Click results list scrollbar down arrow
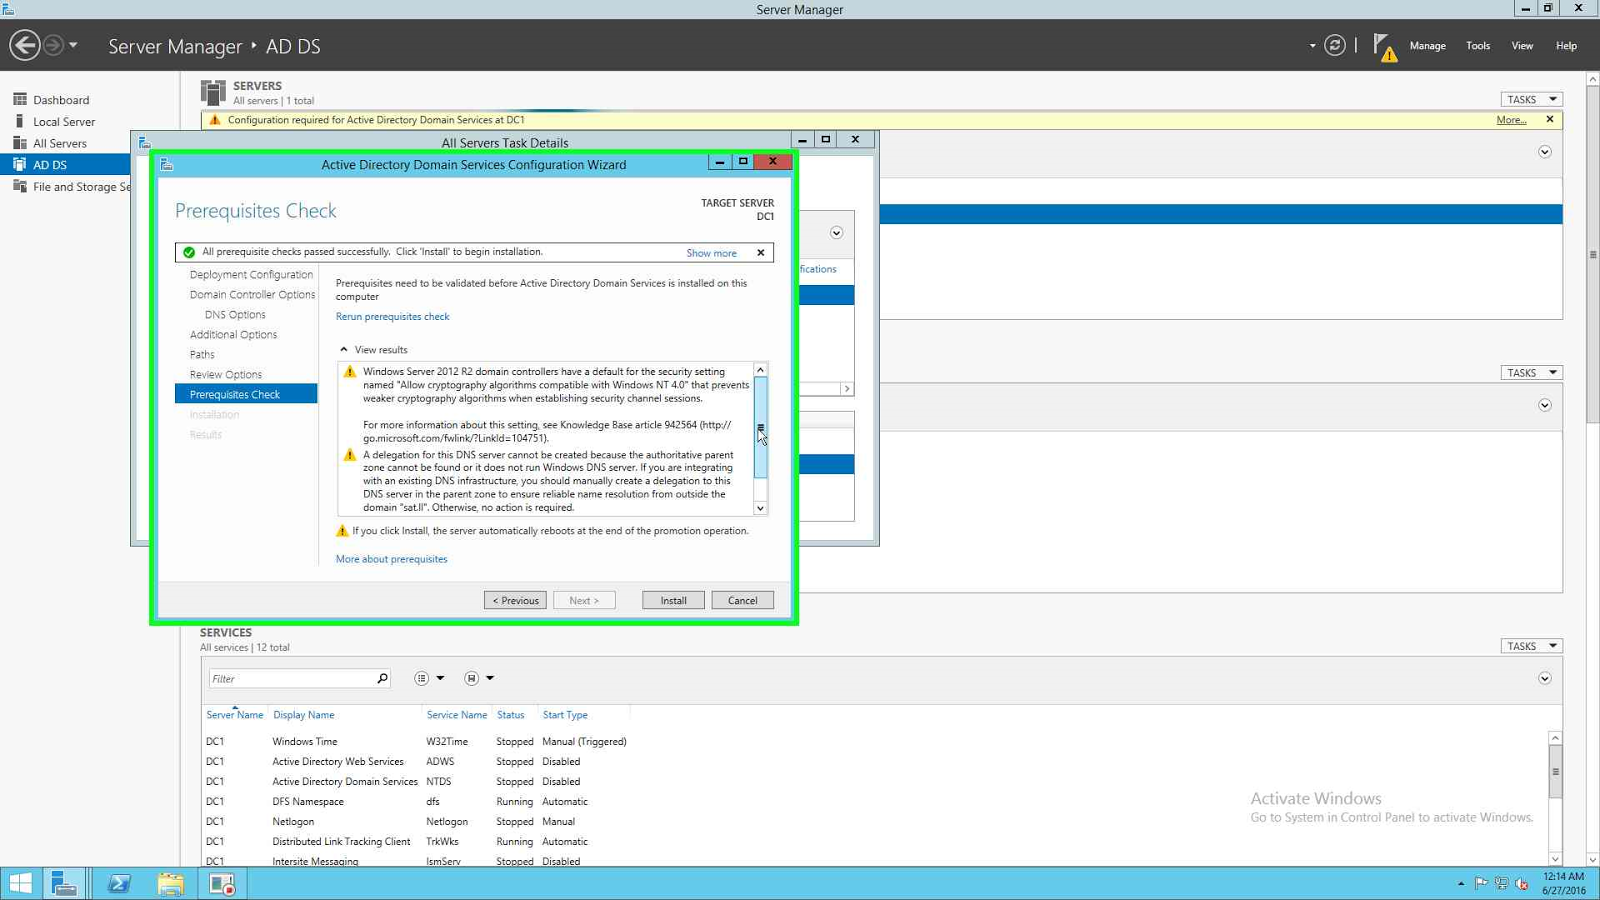1600x900 pixels. click(x=760, y=508)
